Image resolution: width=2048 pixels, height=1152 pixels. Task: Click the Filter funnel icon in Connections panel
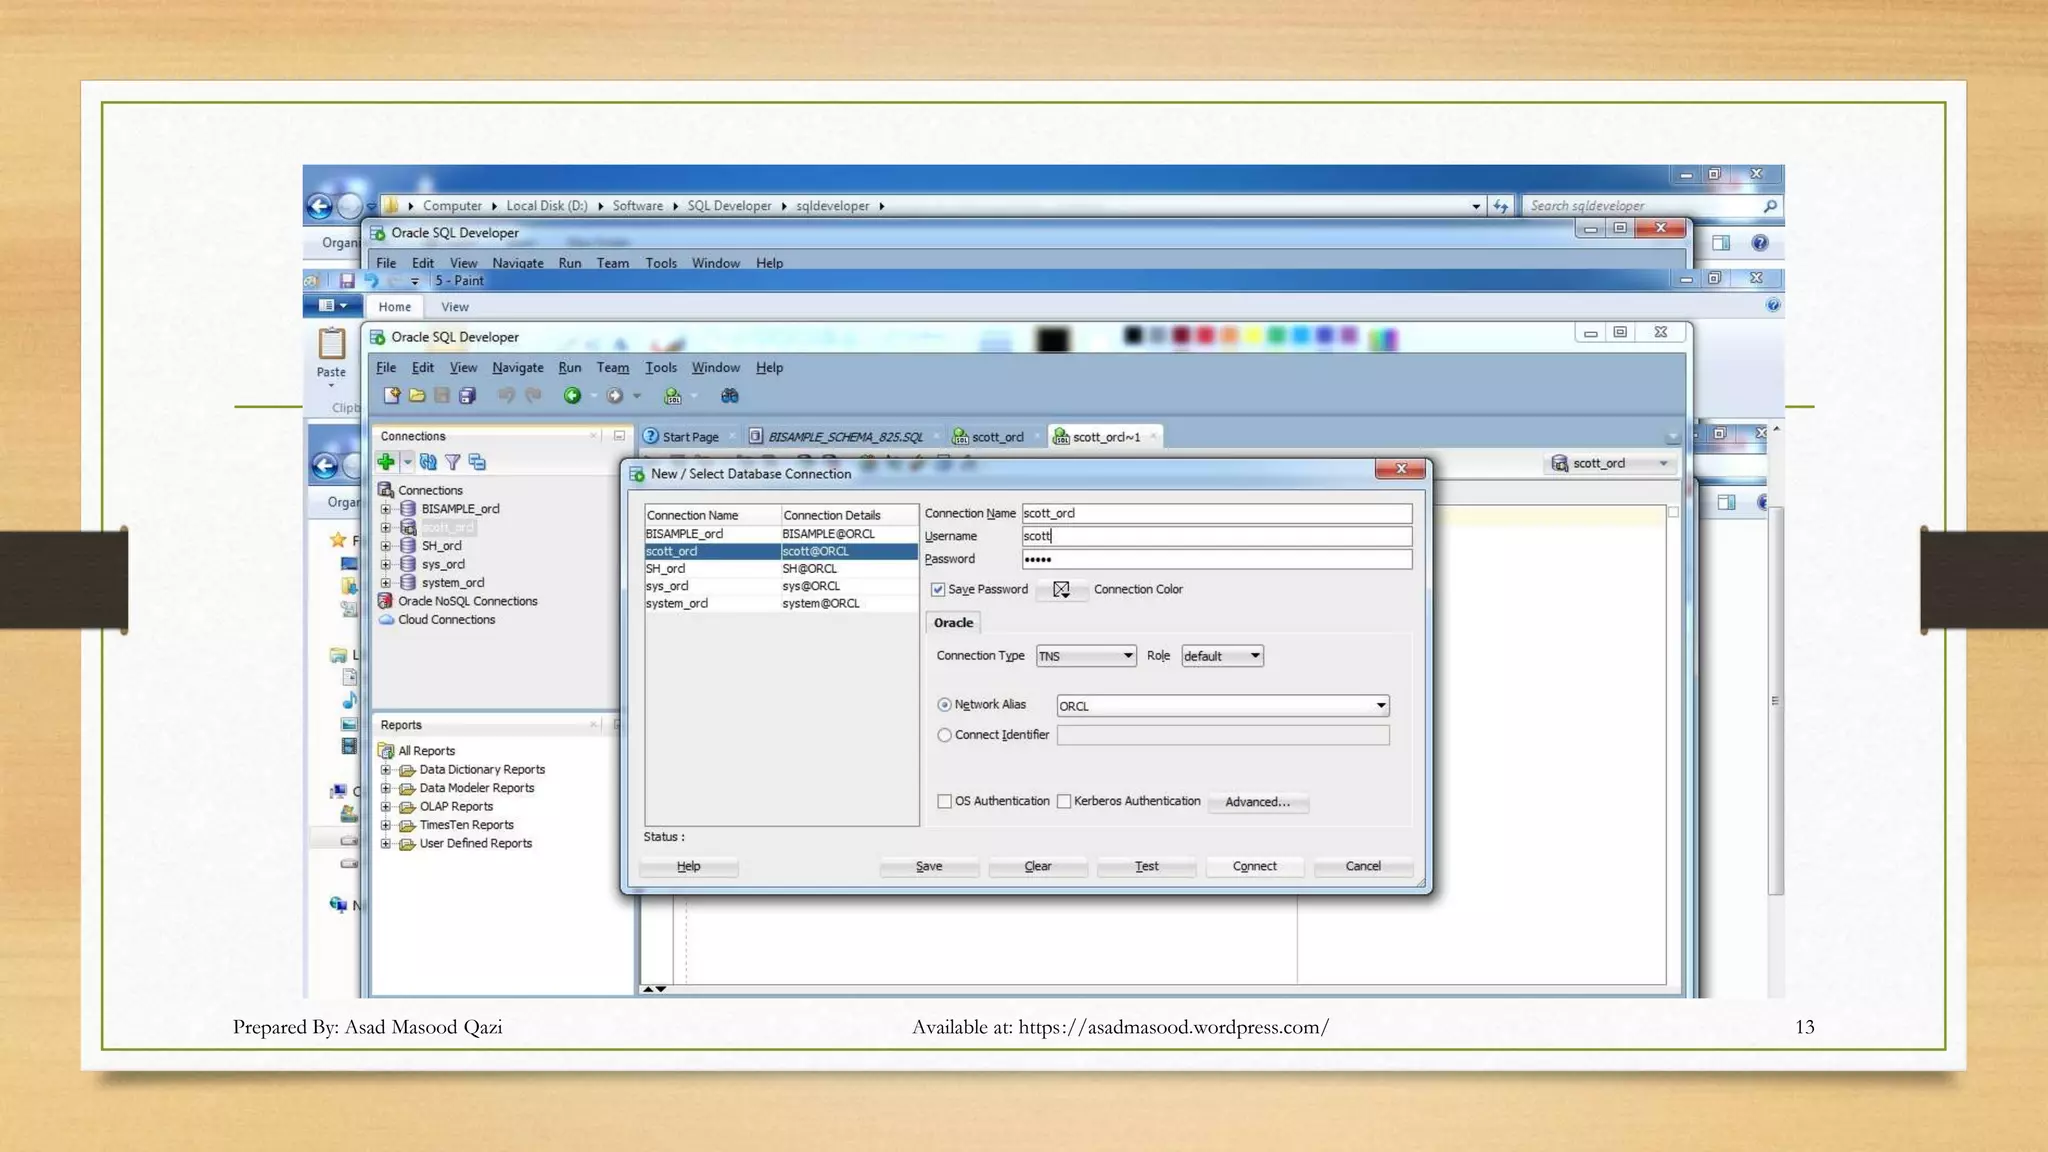tap(453, 461)
